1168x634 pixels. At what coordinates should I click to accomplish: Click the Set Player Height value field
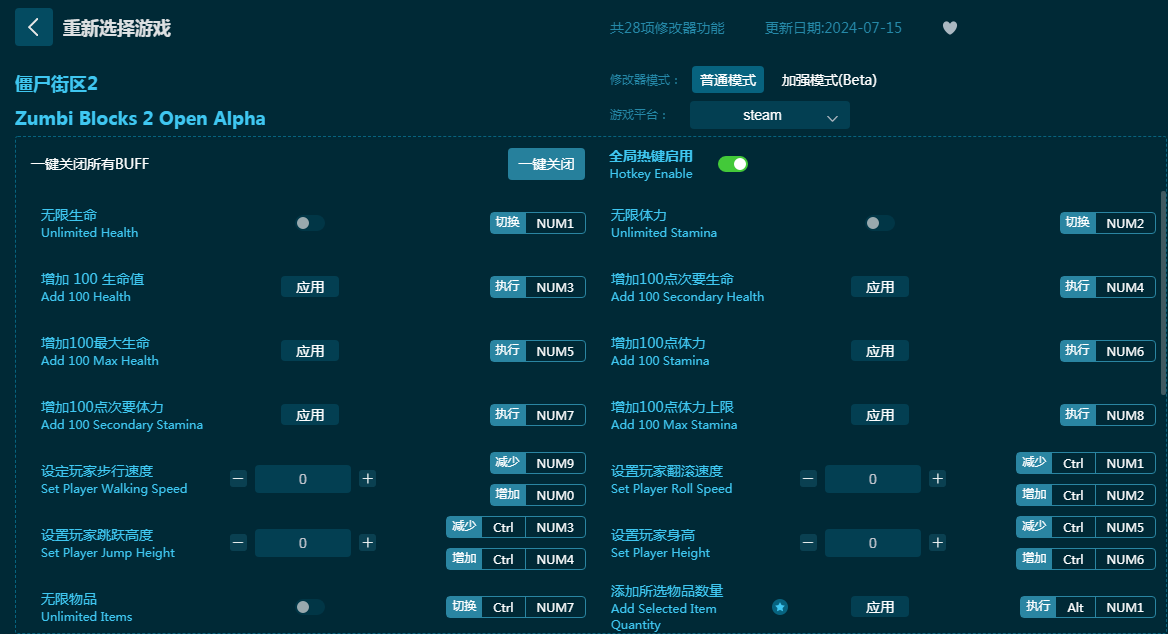coord(872,543)
